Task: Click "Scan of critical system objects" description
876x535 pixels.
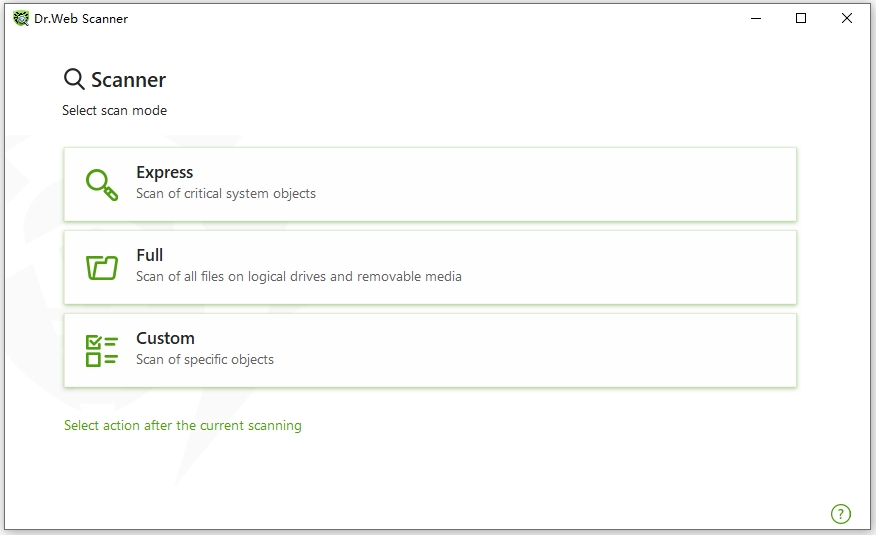Action: (x=226, y=193)
